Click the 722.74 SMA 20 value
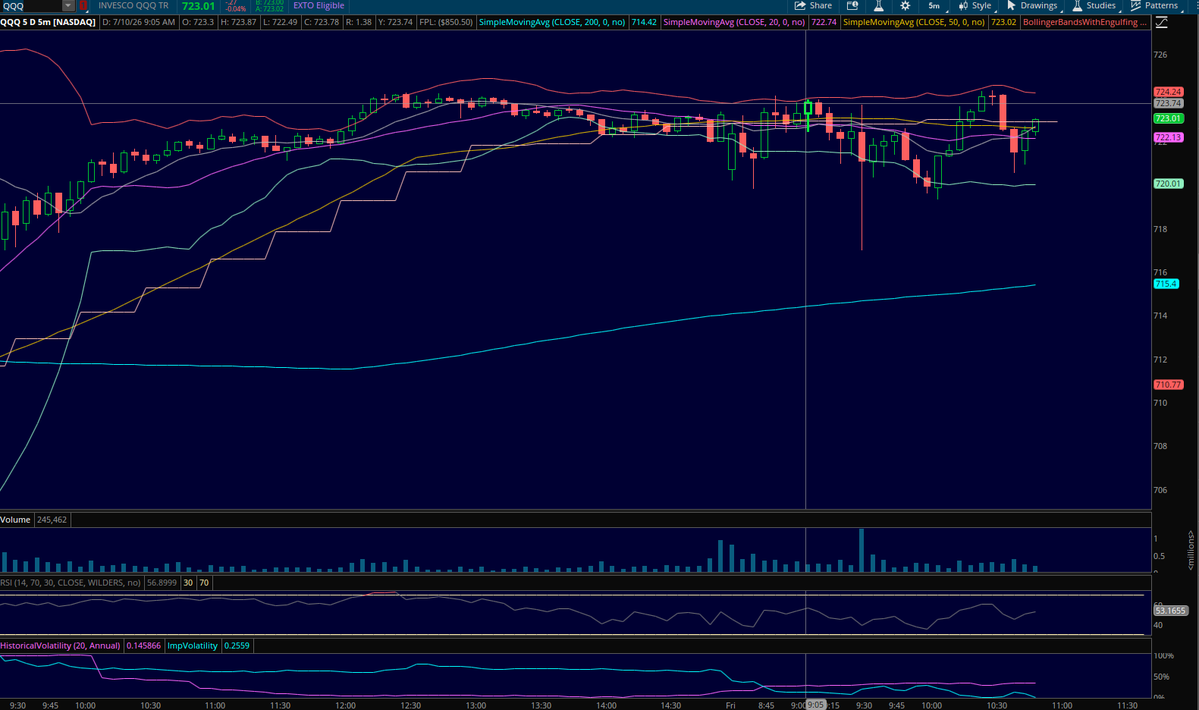 [x=824, y=22]
